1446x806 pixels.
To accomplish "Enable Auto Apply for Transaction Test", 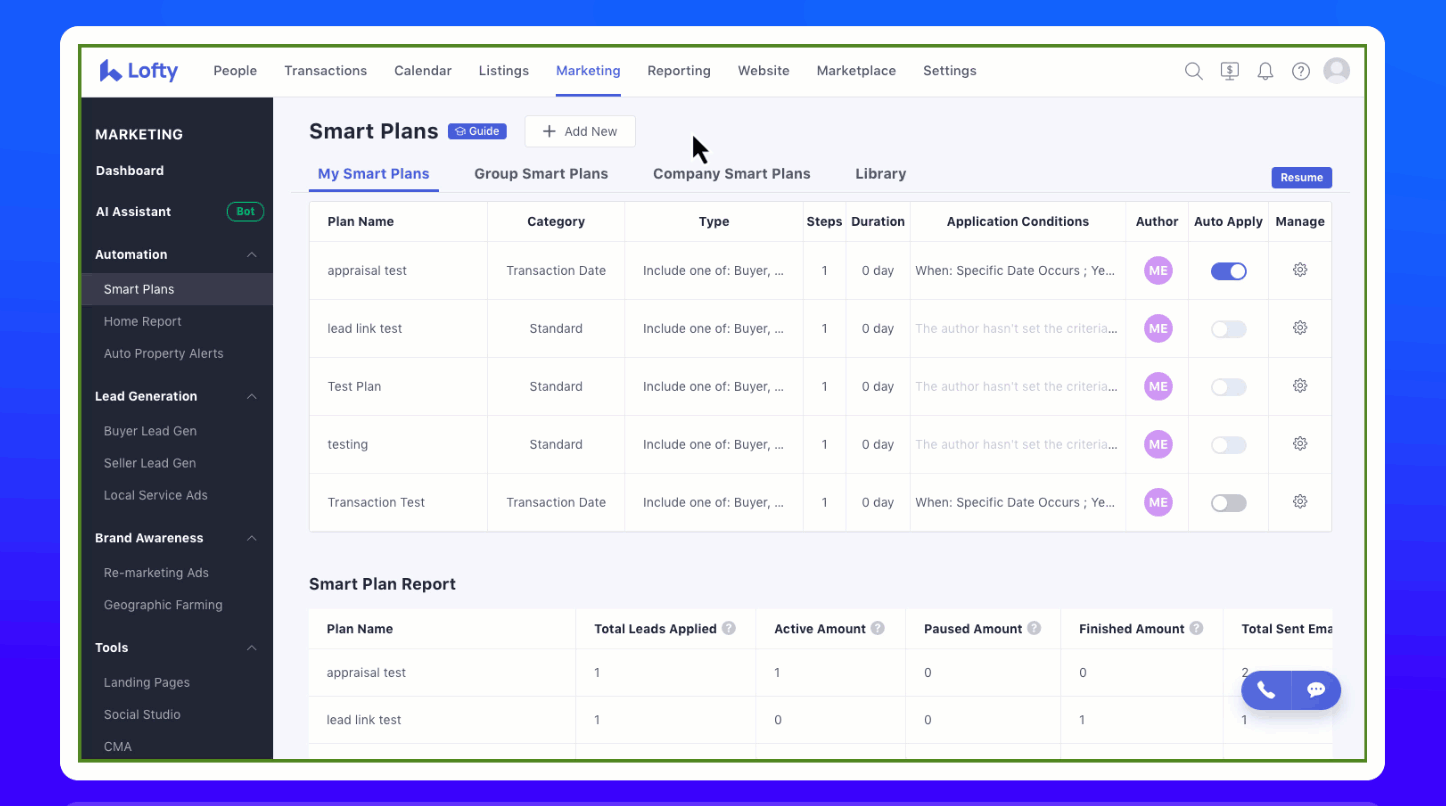I will (1228, 503).
